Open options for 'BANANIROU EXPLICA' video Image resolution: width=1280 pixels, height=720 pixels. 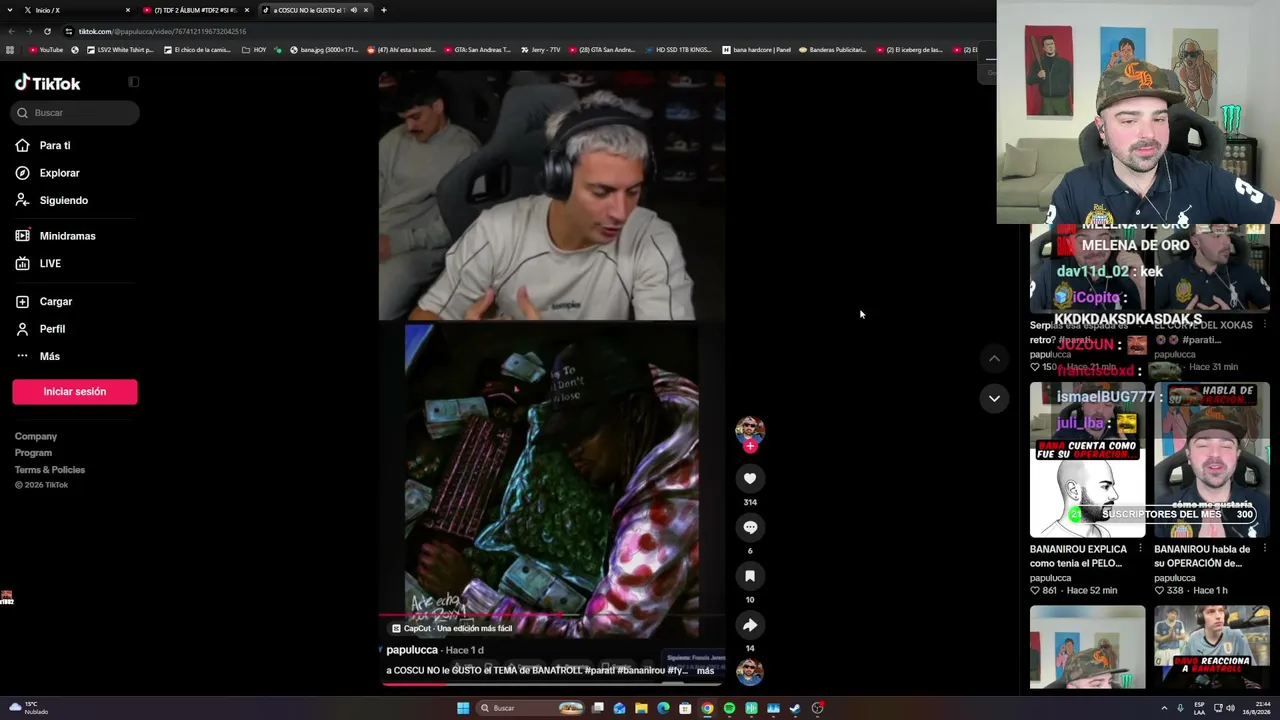tap(1140, 549)
